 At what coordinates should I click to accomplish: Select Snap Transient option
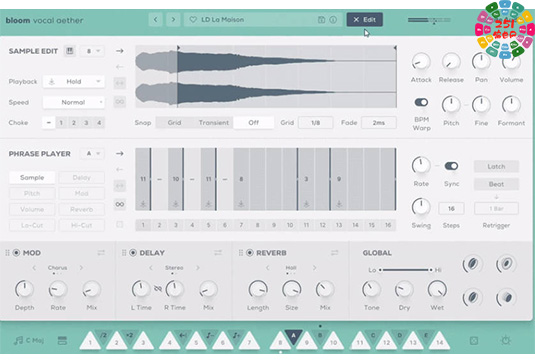tap(214, 122)
